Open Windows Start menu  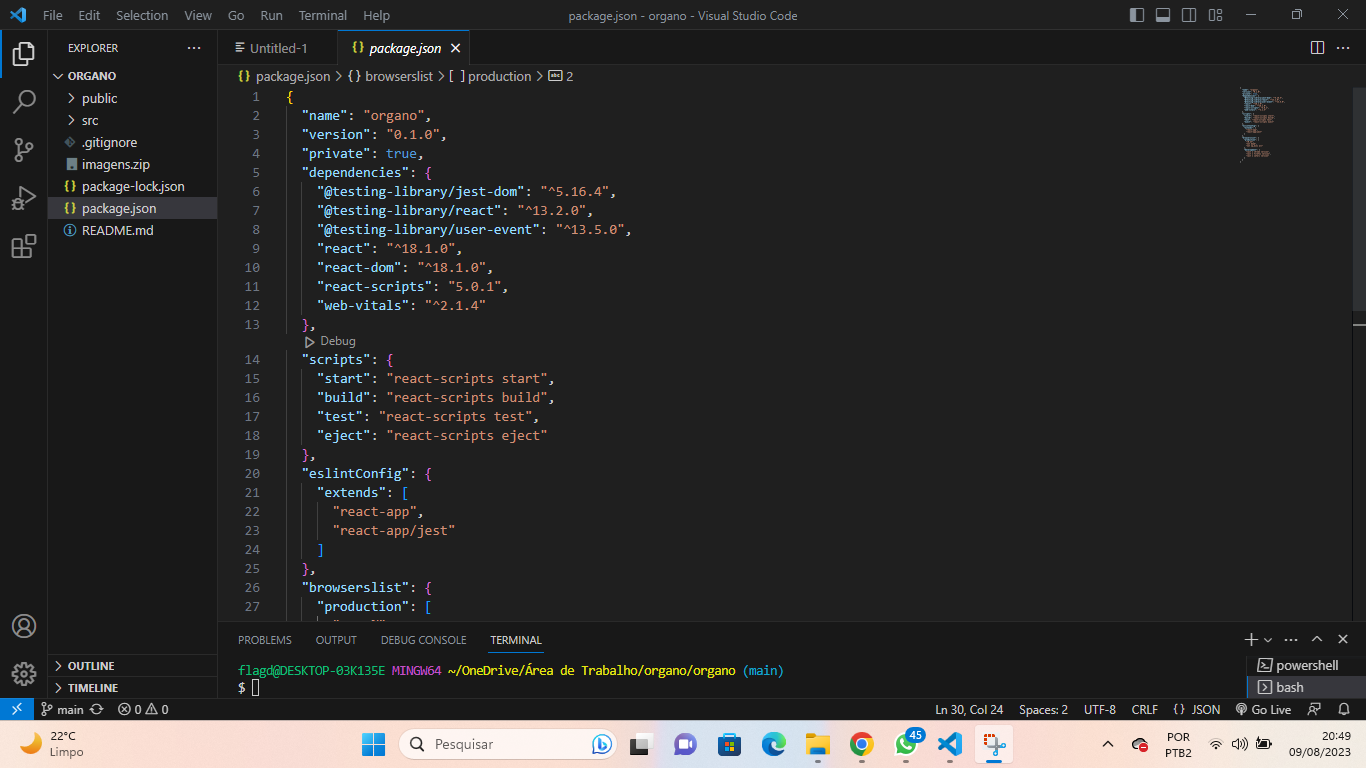(x=373, y=744)
